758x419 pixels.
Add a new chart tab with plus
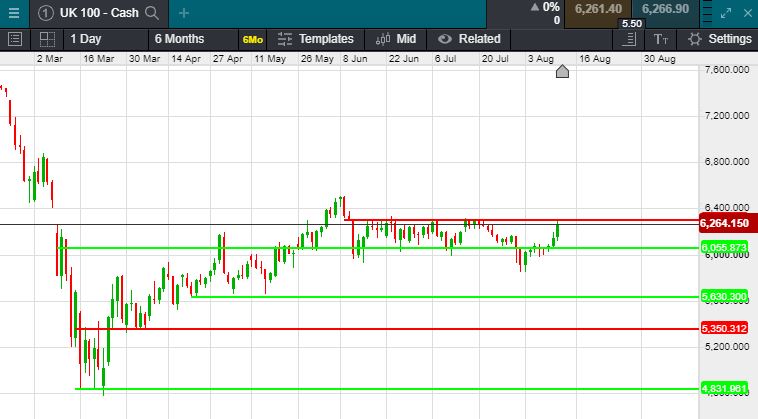[x=184, y=13]
